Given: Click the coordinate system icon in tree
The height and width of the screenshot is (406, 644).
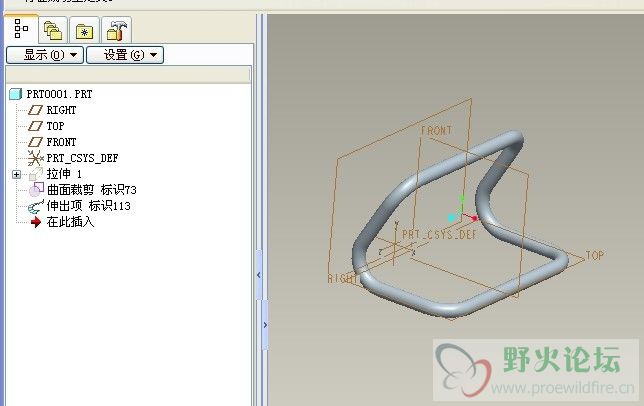Looking at the screenshot, I should tap(35, 158).
